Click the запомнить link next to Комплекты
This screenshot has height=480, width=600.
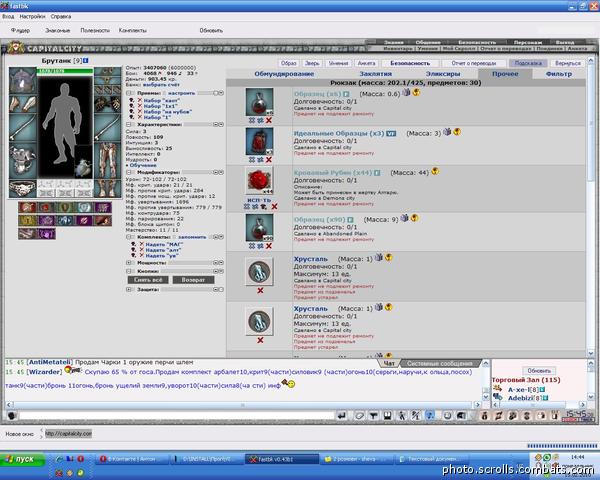pos(192,237)
